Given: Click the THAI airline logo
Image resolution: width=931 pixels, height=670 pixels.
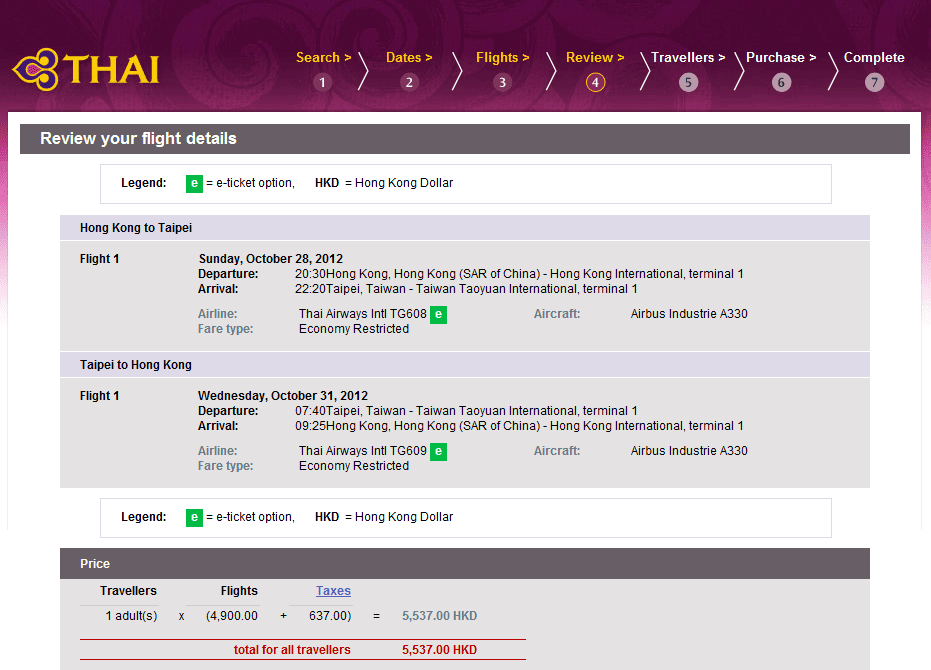Looking at the screenshot, I should tap(86, 70).
